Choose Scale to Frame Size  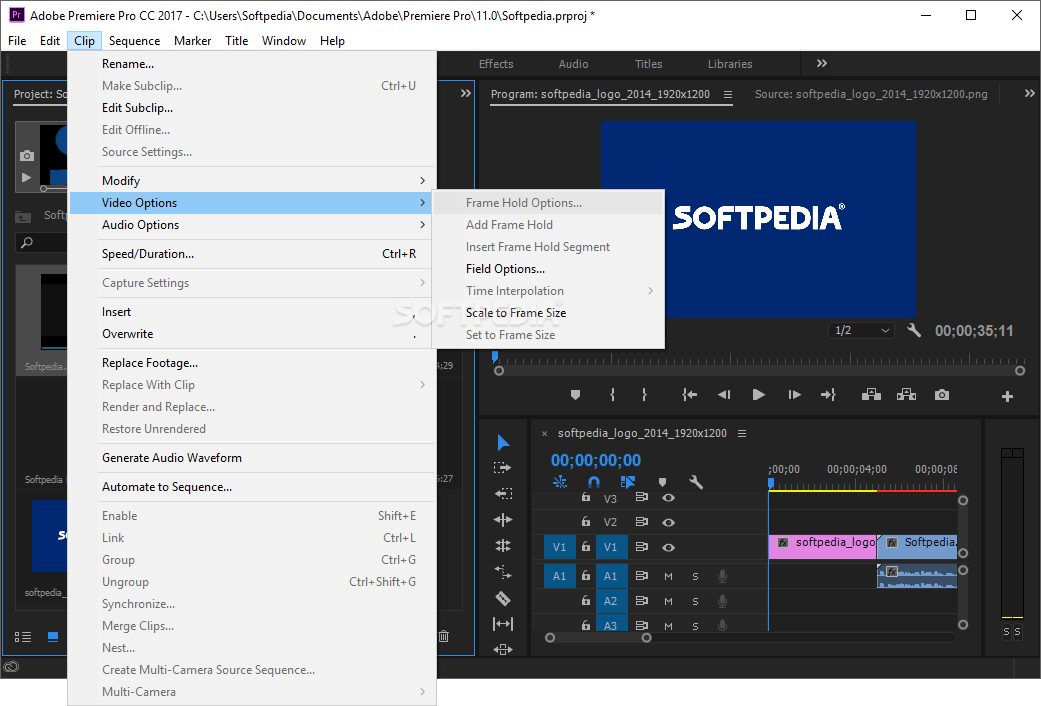pos(516,313)
